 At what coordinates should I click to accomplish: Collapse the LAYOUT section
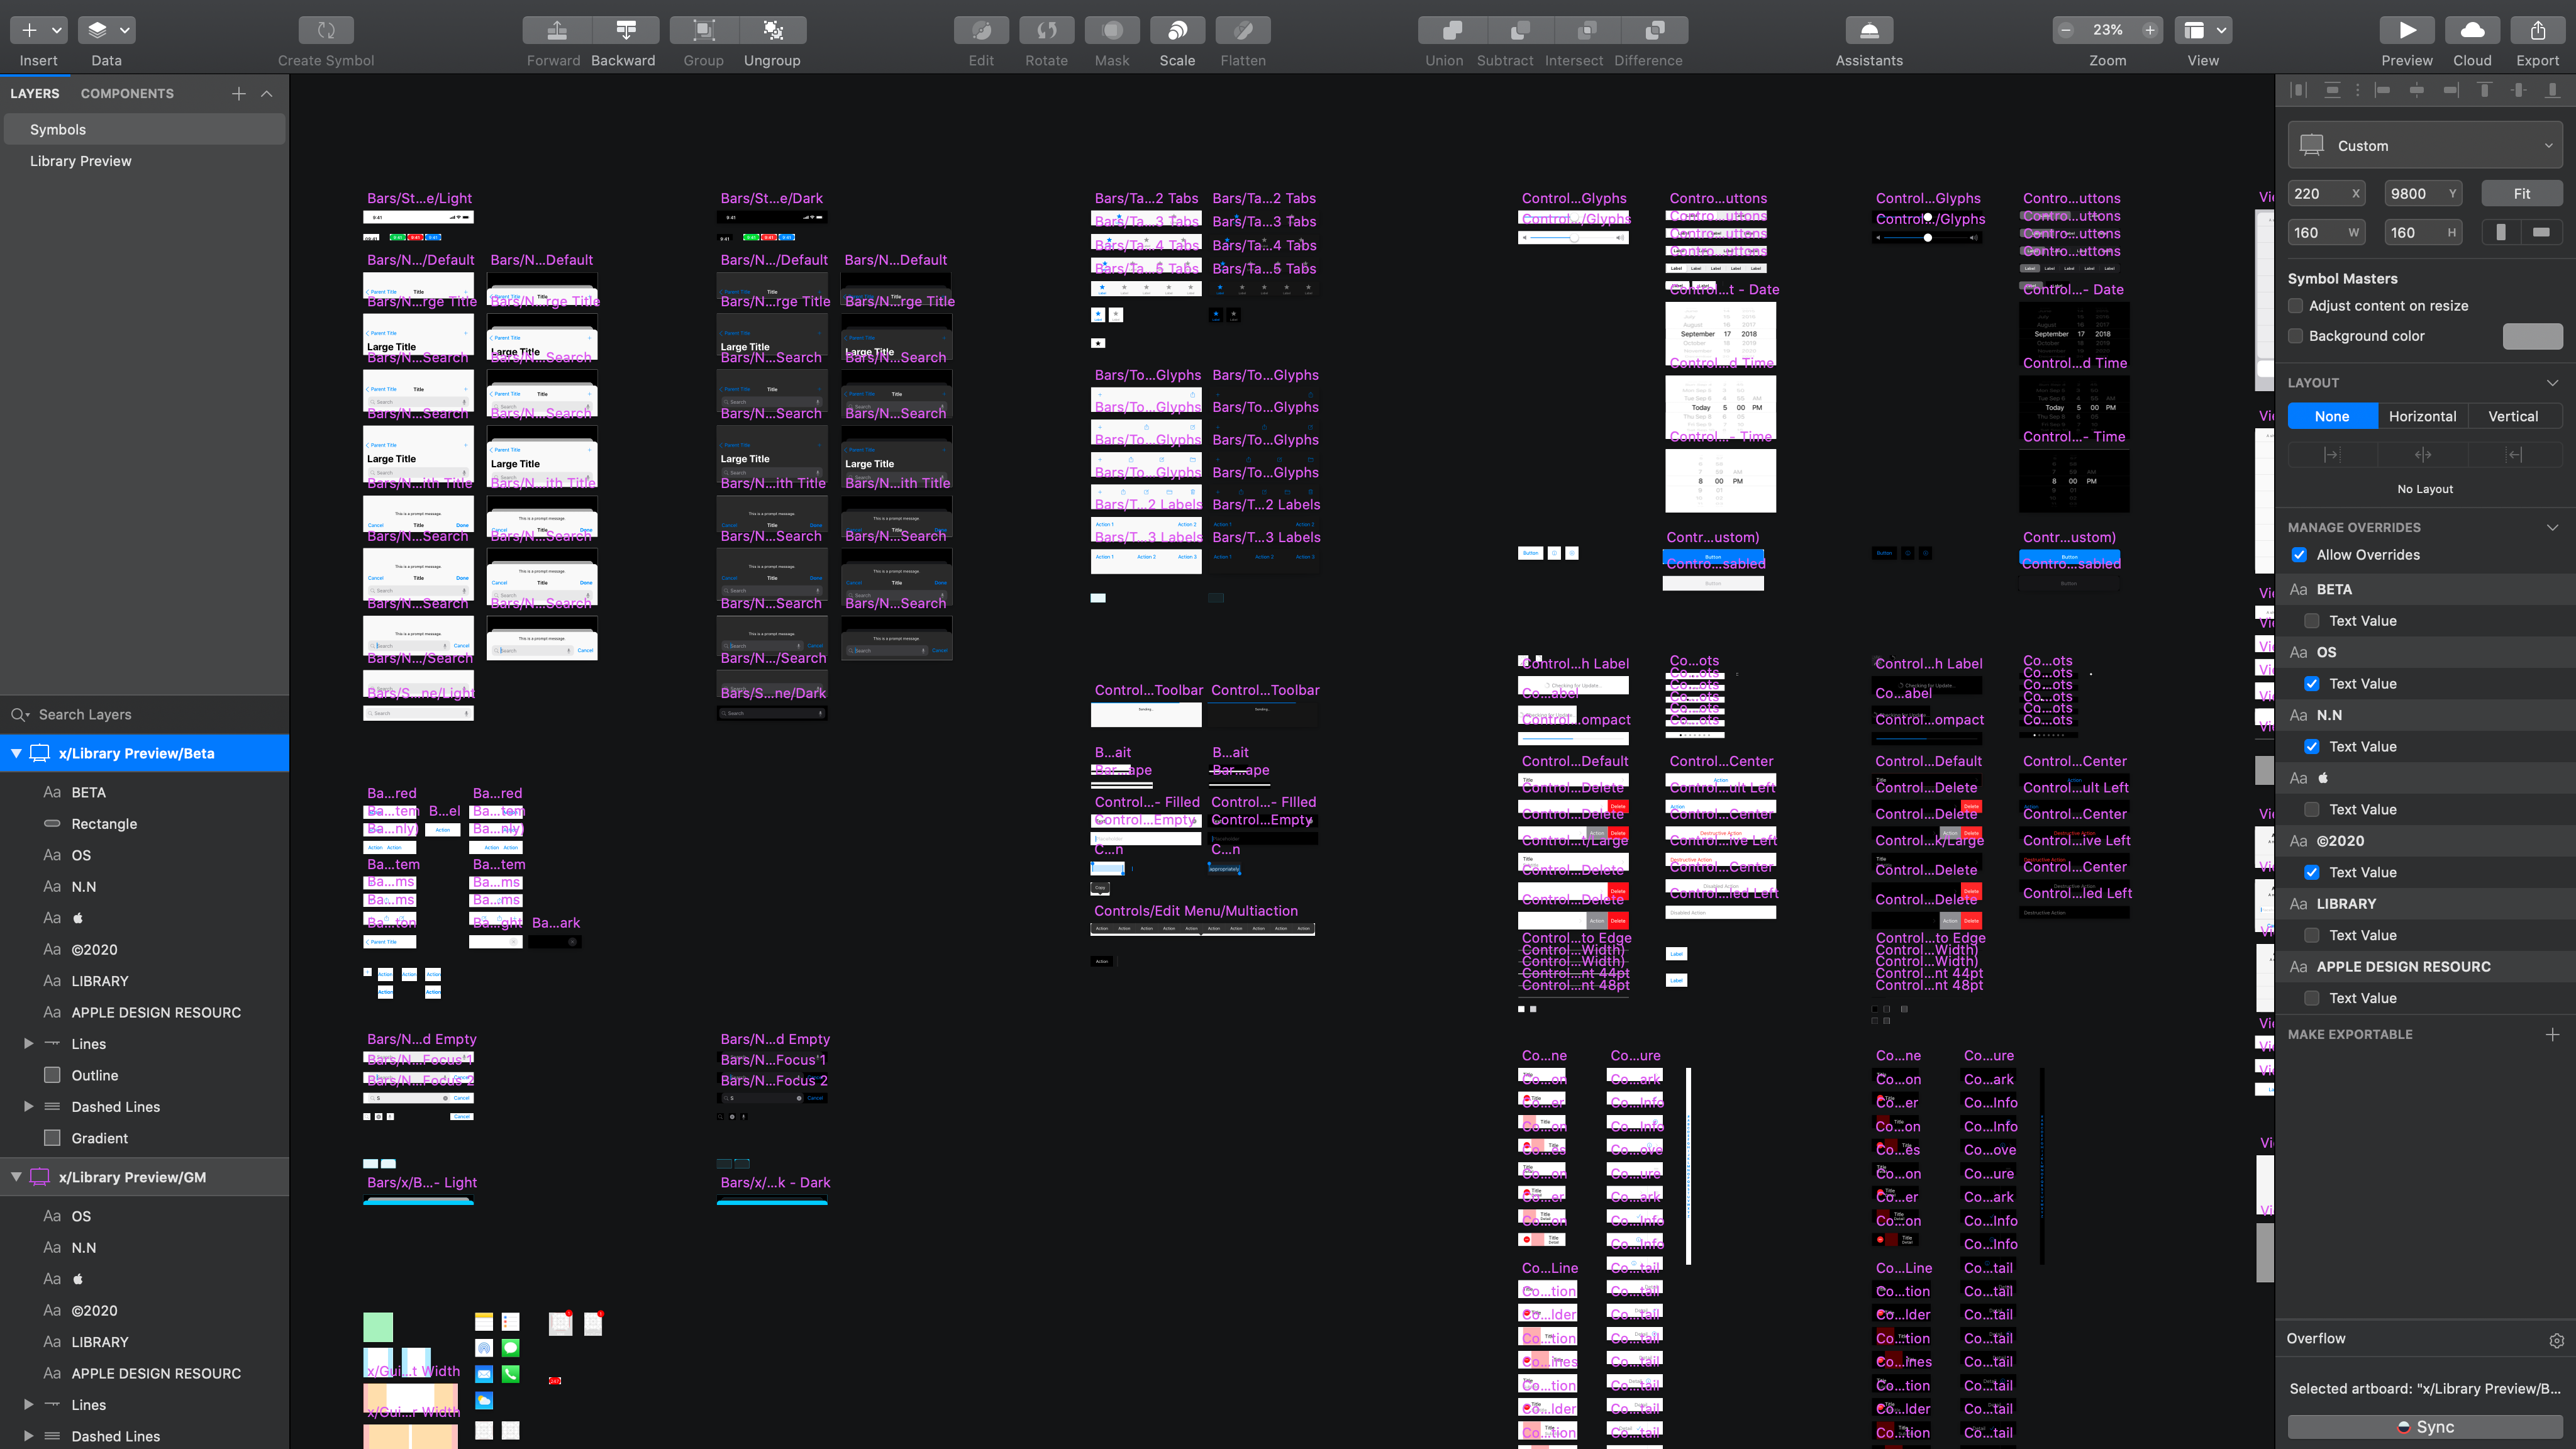[2552, 383]
